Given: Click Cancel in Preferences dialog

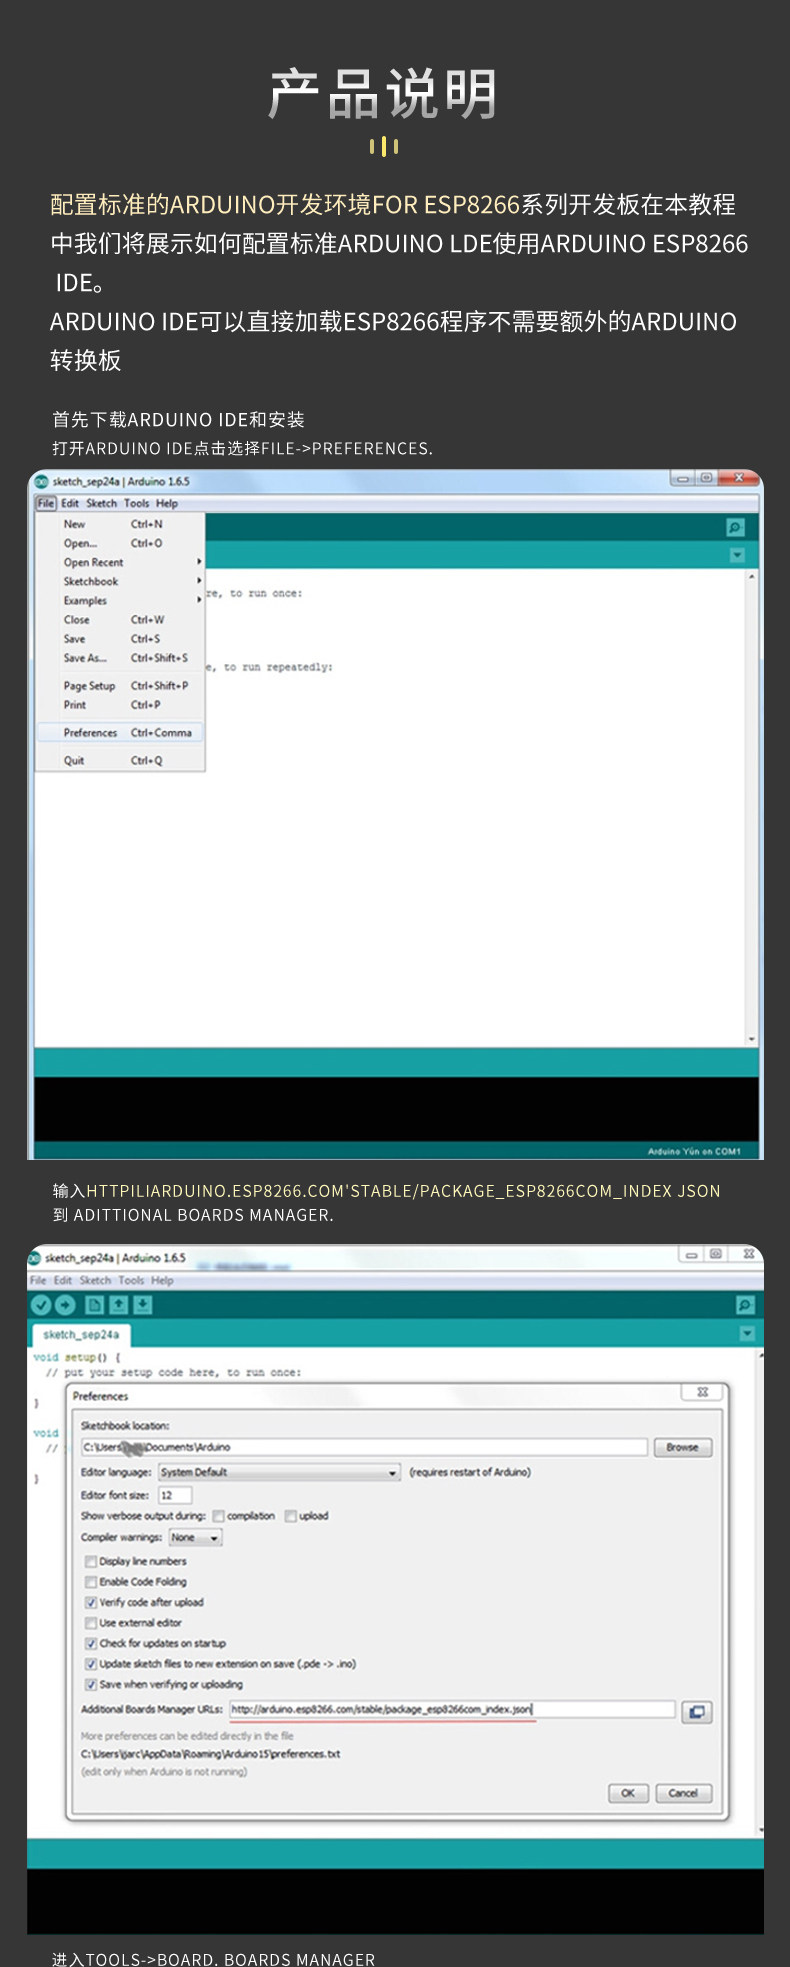Looking at the screenshot, I should point(683,1793).
